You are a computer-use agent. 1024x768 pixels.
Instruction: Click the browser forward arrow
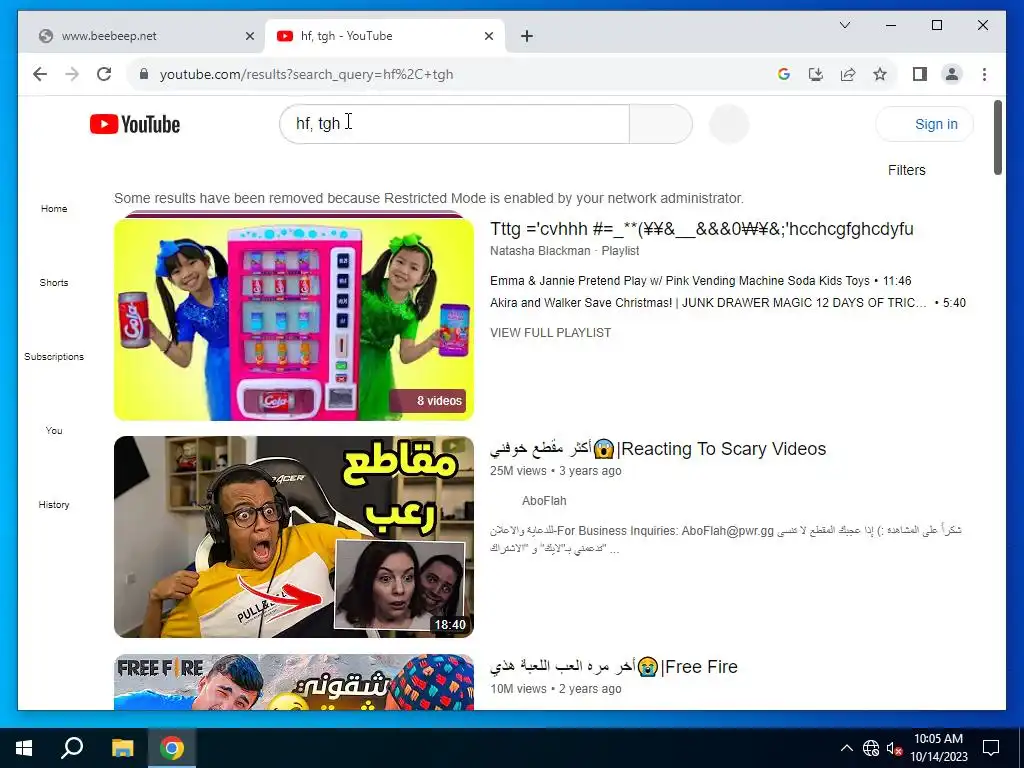(72, 74)
